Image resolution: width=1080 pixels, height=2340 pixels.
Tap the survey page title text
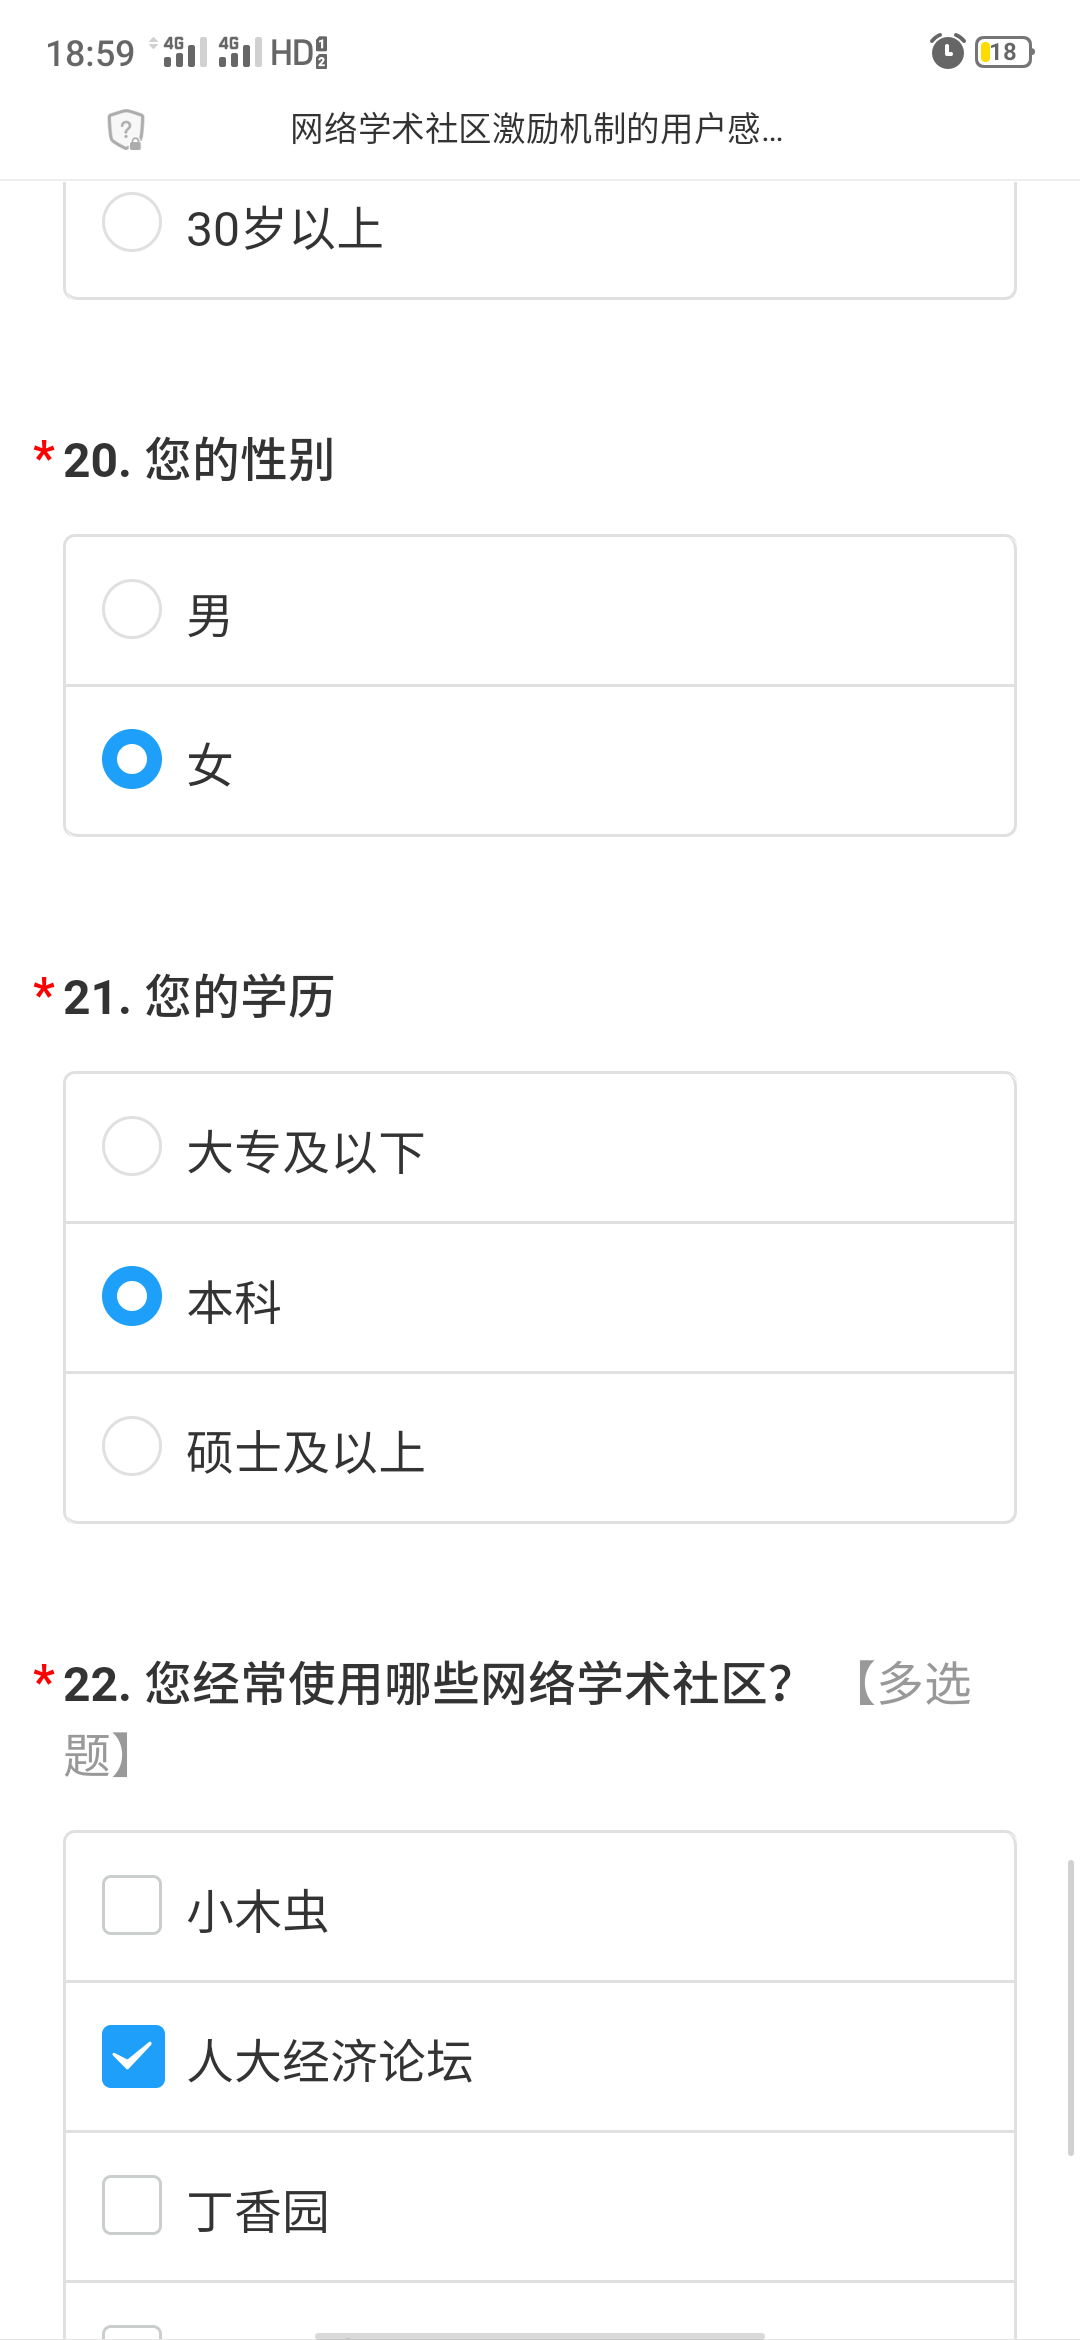pyautogui.click(x=536, y=129)
